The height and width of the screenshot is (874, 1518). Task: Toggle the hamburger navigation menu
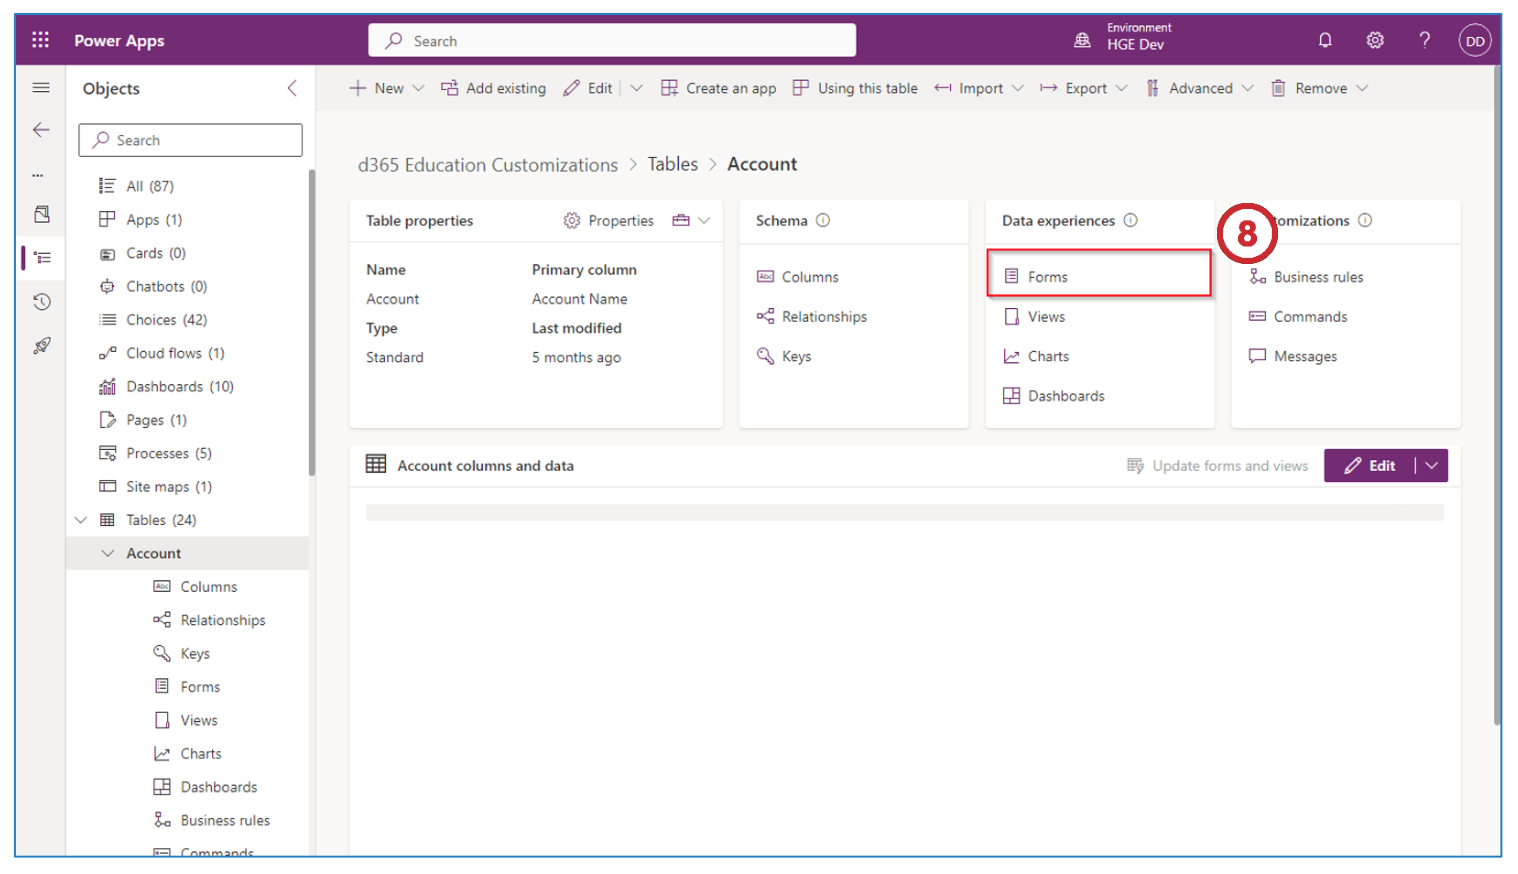41,88
